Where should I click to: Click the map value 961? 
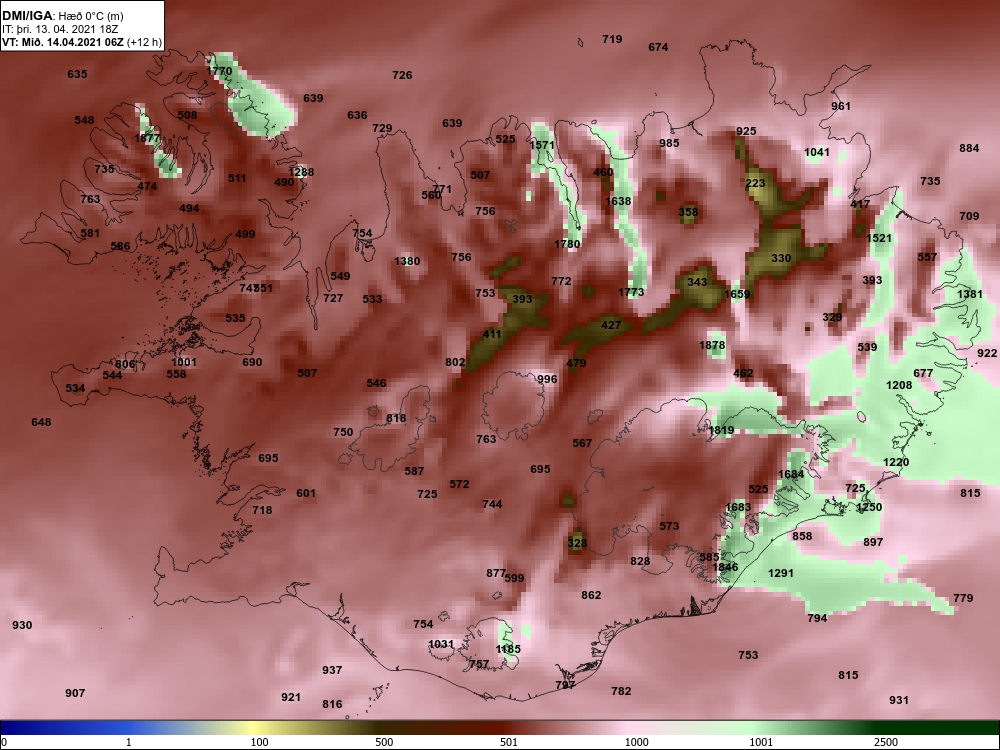tap(841, 107)
